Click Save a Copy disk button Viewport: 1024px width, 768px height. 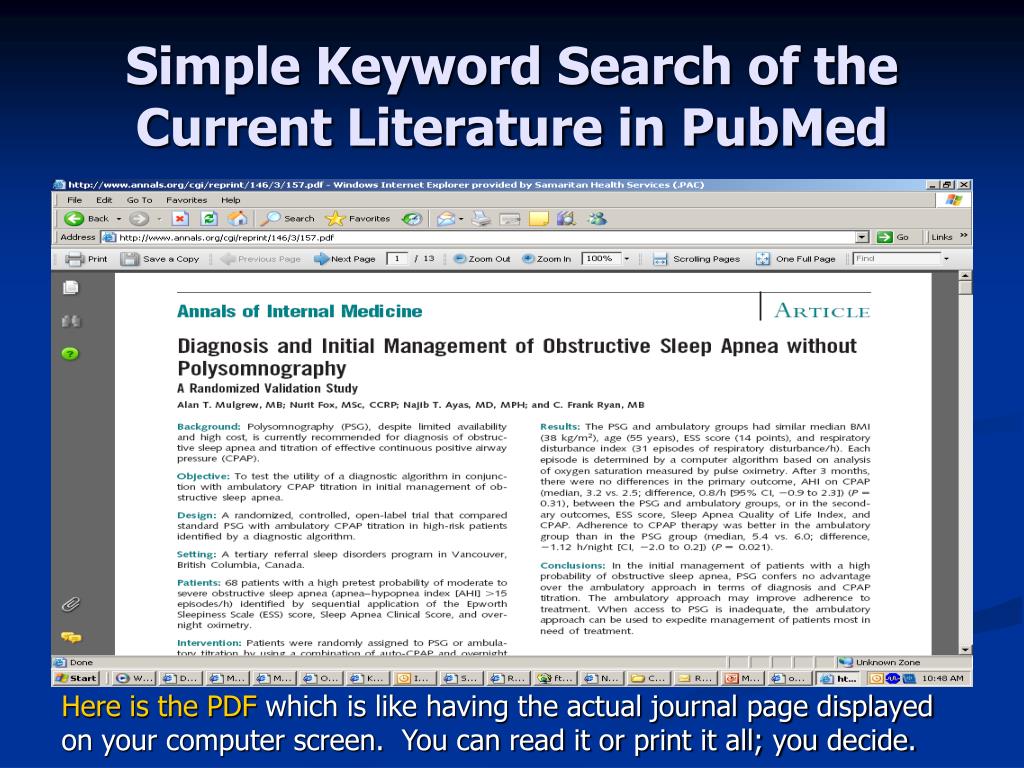pyautogui.click(x=160, y=259)
